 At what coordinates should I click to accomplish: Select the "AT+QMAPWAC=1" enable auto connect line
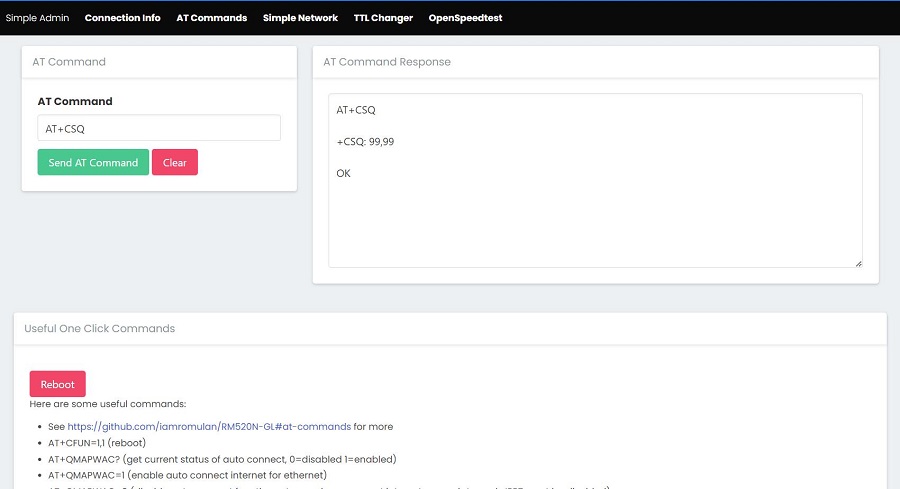(x=187, y=475)
